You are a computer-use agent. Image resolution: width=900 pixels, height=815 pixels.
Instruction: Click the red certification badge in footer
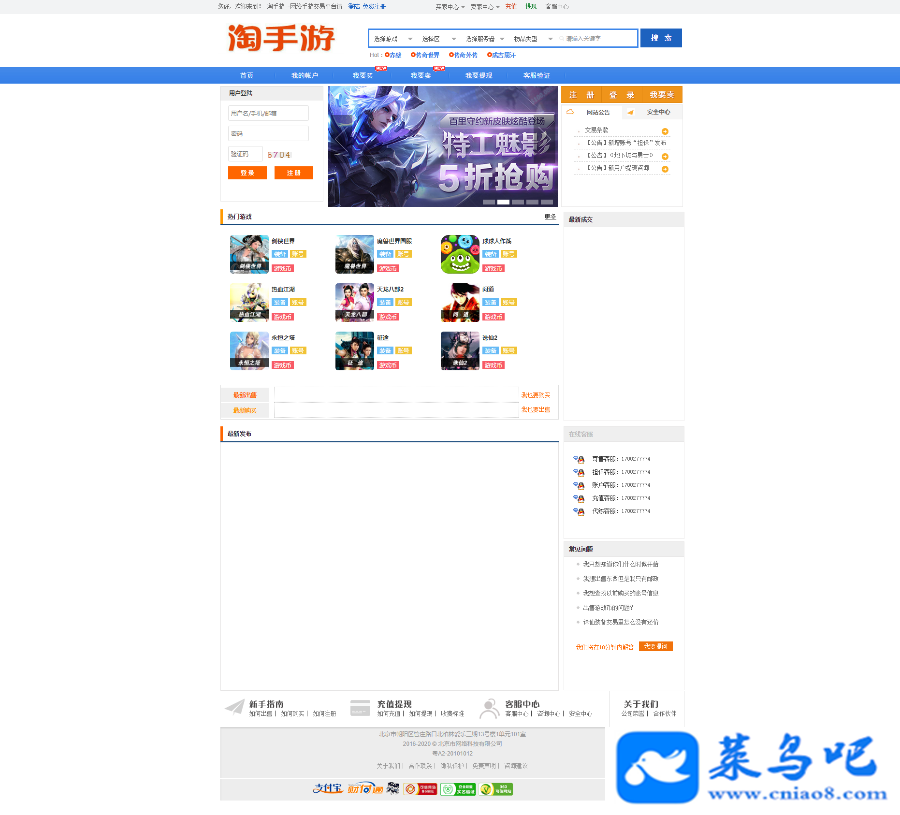[420, 789]
